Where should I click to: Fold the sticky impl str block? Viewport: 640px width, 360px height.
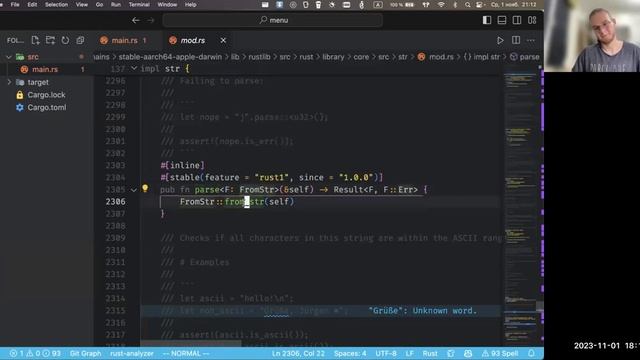134,68
